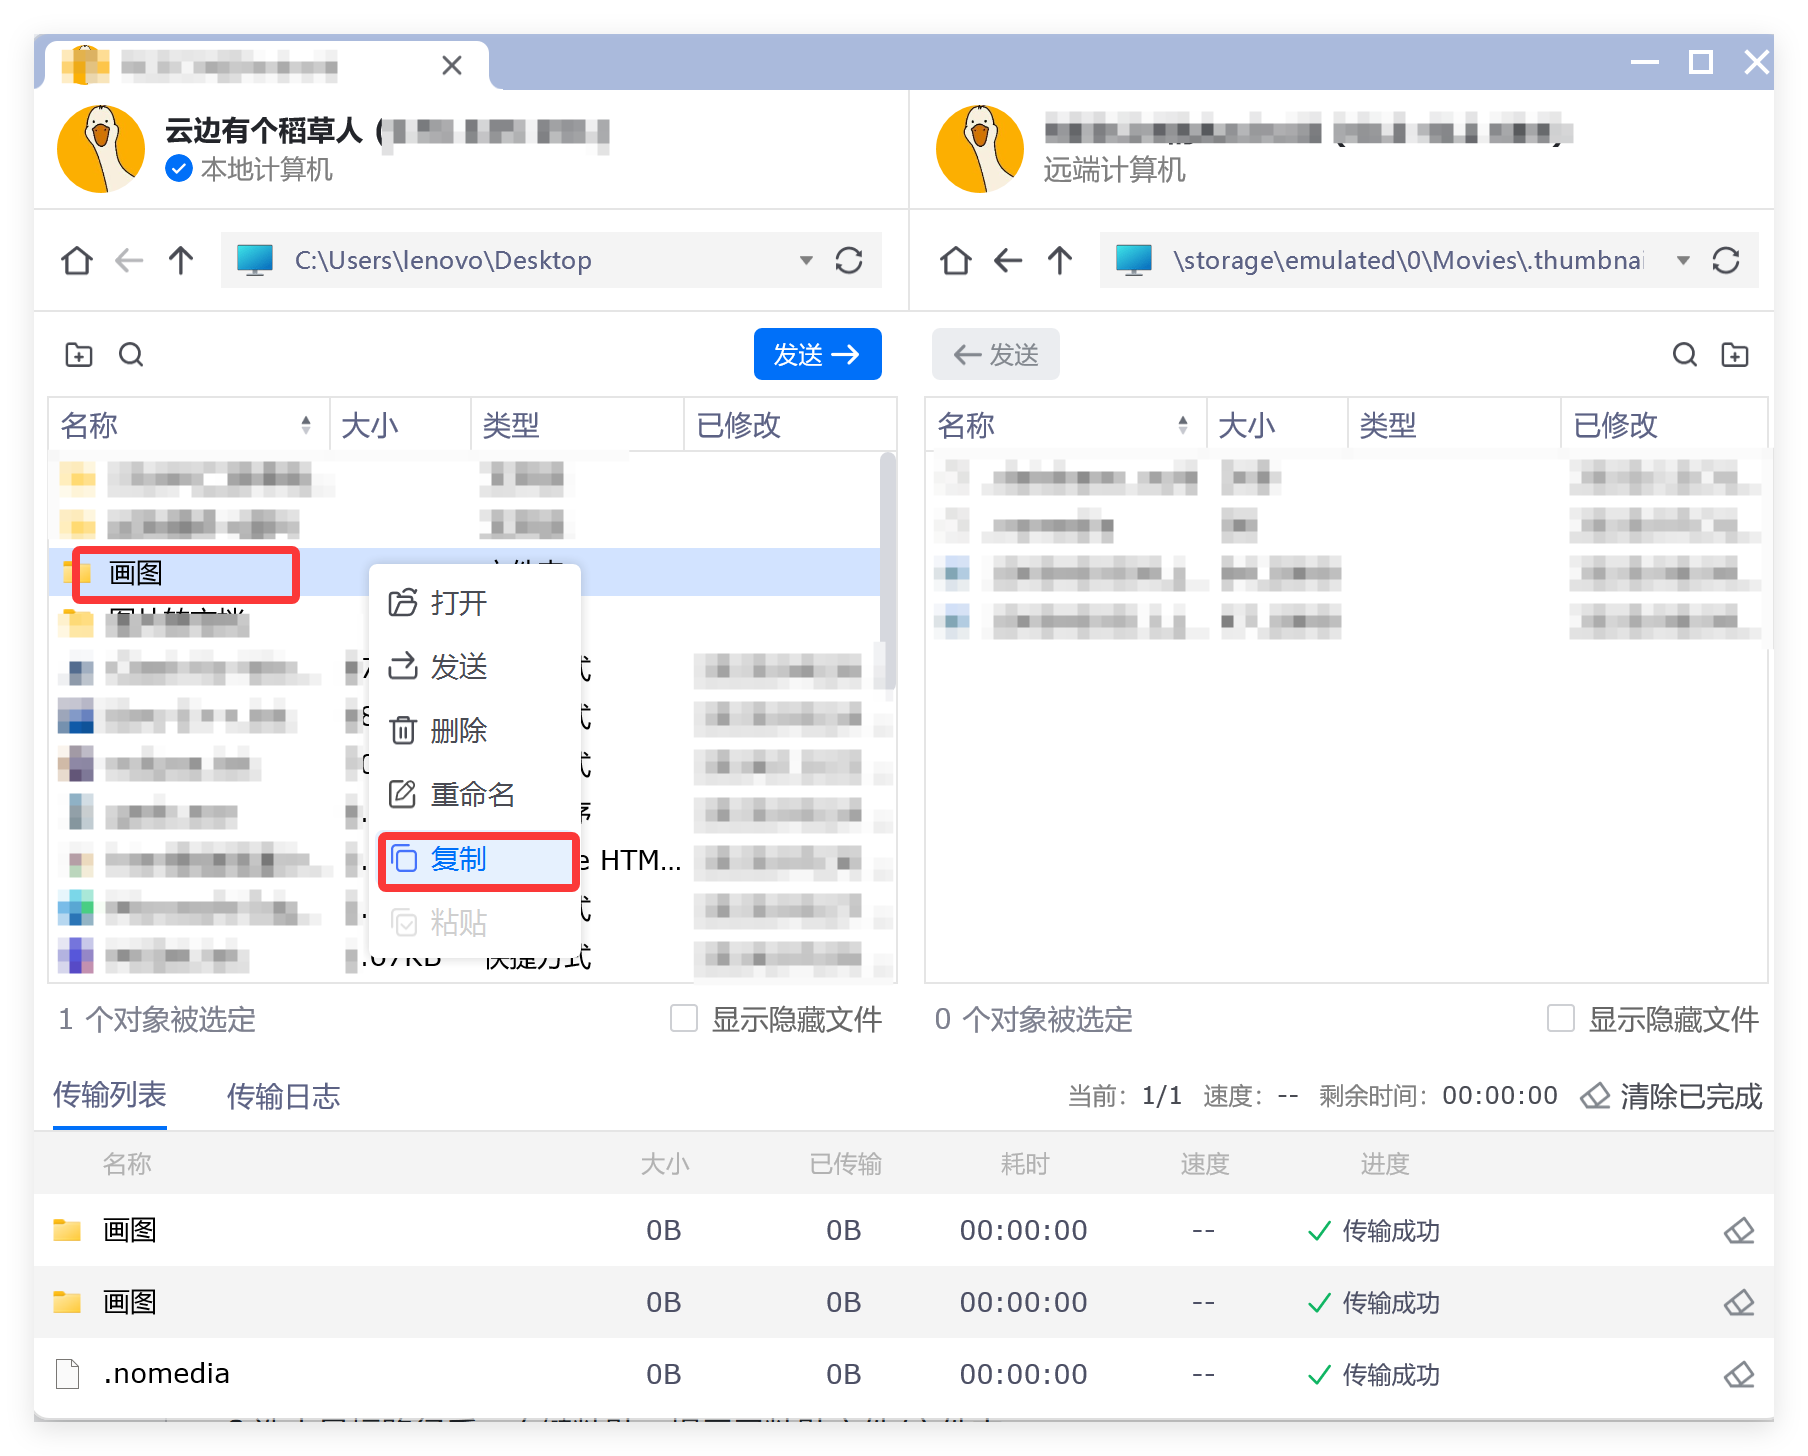The height and width of the screenshot is (1456, 1808).
Task: Click remote 已修改 column header
Action: 1665,425
